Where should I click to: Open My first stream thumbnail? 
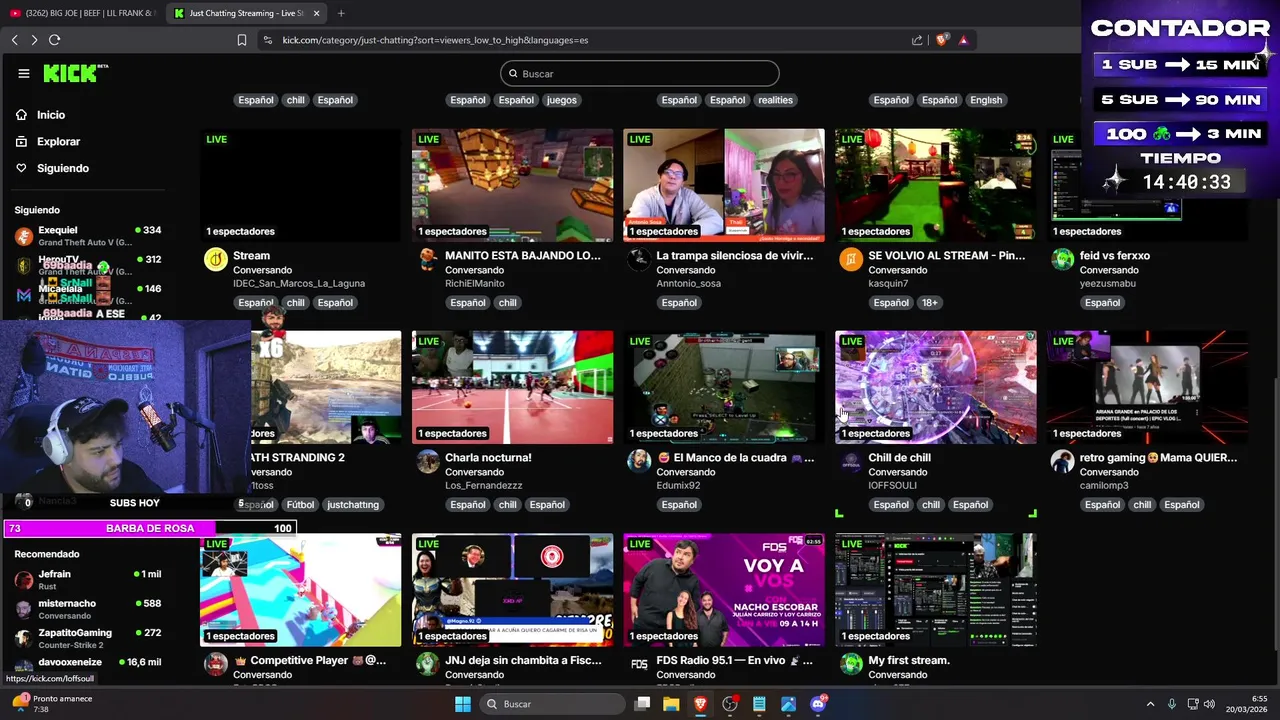point(936,590)
